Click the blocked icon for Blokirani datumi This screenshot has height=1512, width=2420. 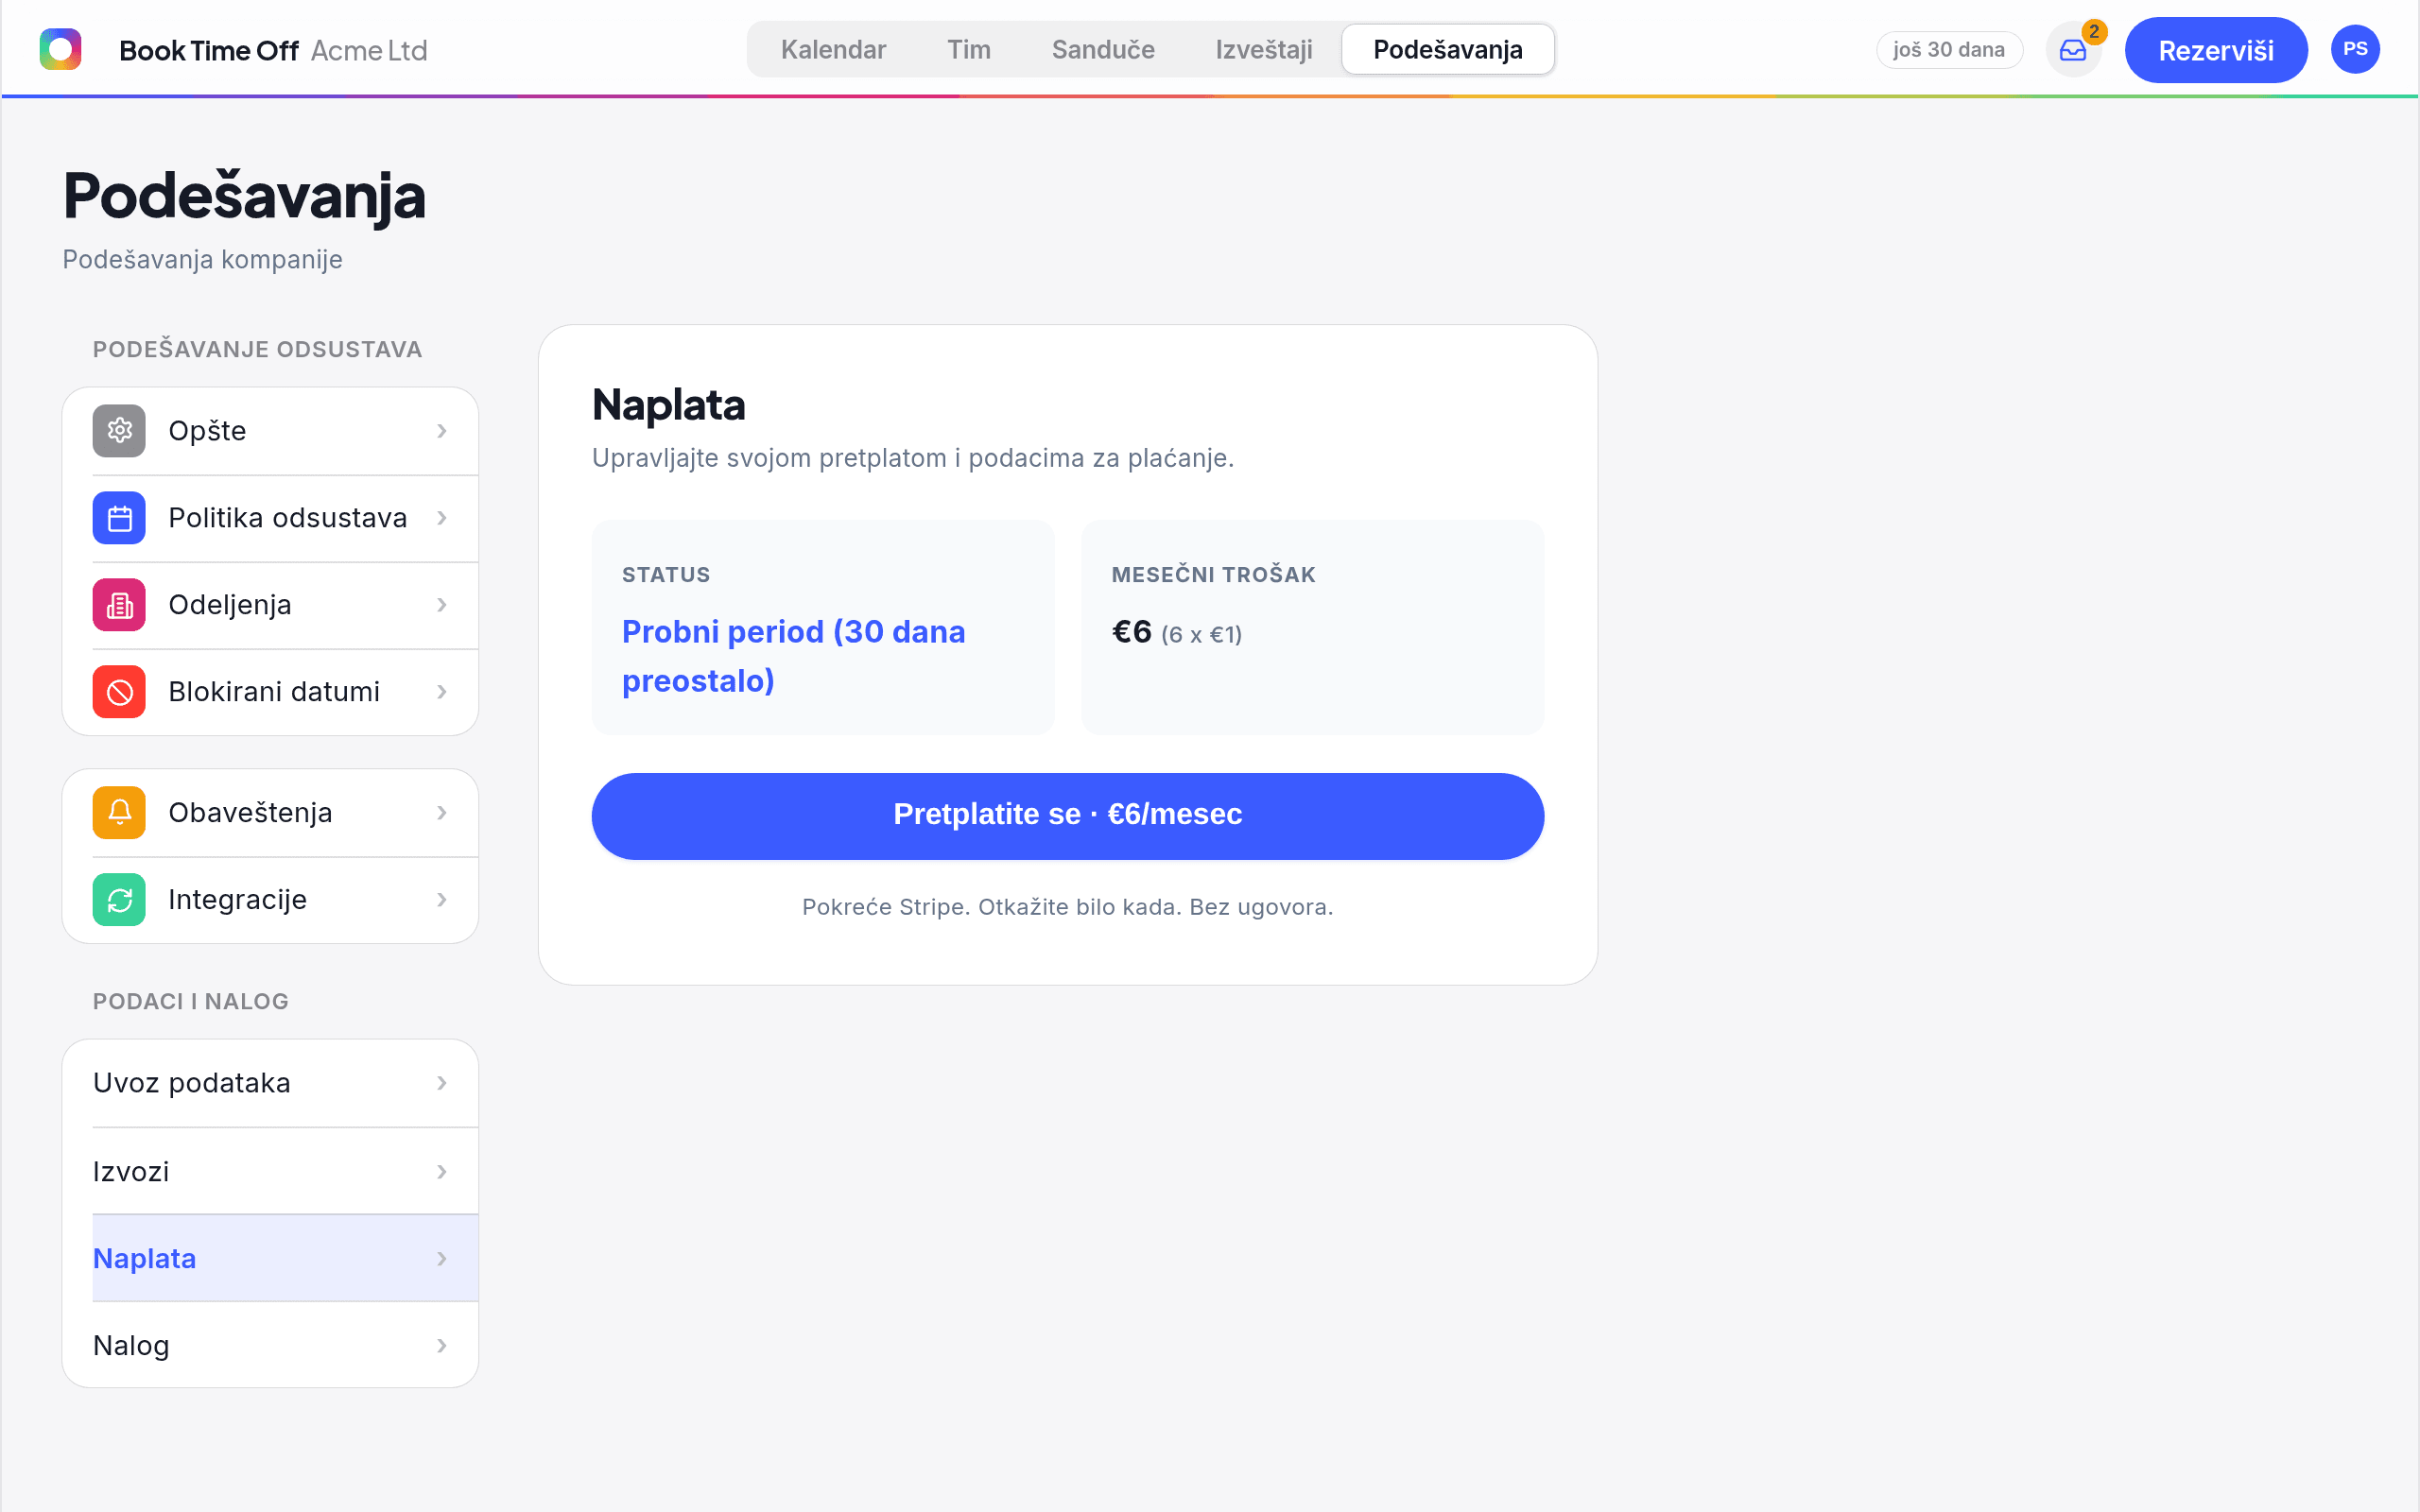[x=119, y=692]
